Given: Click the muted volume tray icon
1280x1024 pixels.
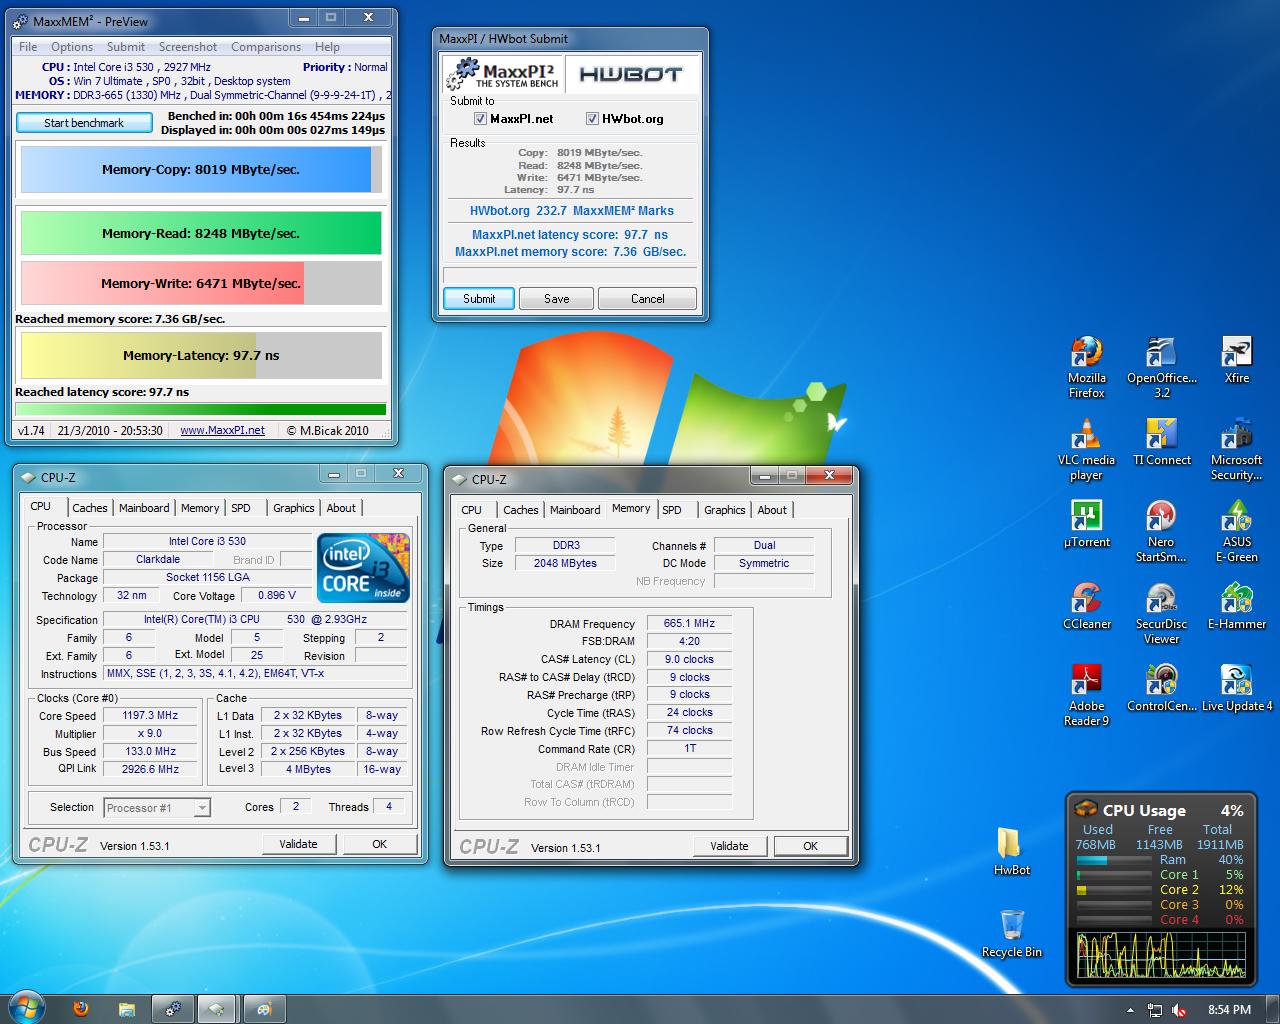Looking at the screenshot, I should (1179, 1010).
